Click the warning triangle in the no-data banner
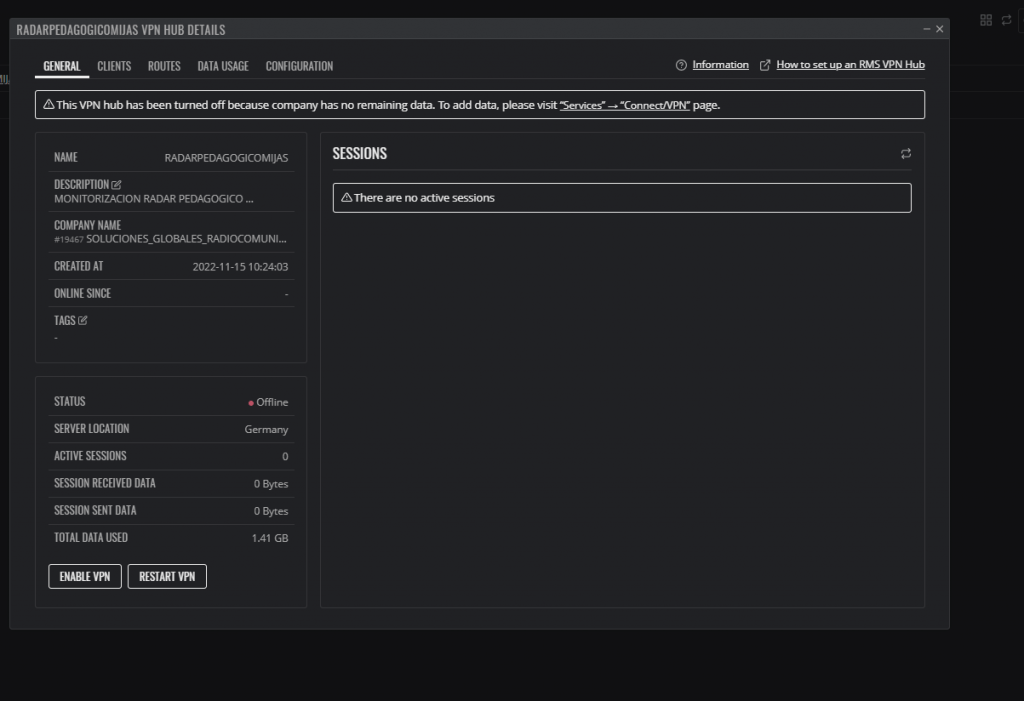This screenshot has height=701, width=1024. [48, 104]
